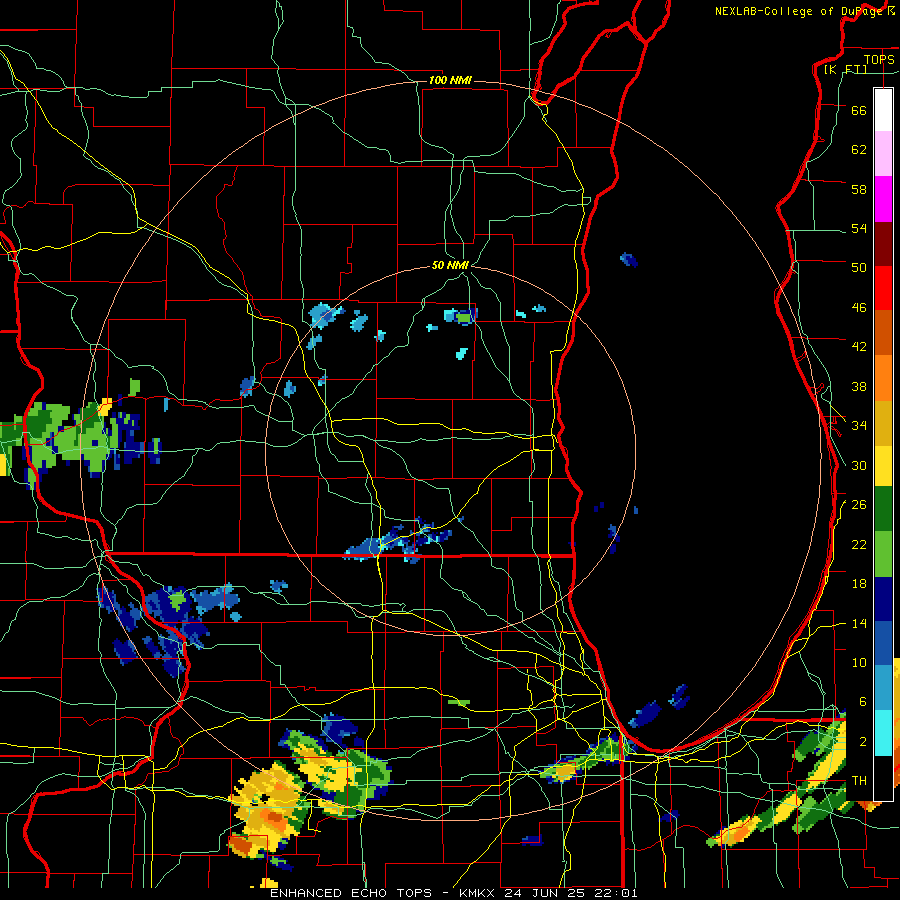Image resolution: width=900 pixels, height=900 pixels.
Task: Pick the white swatch in the TOPS legend
Action: coord(883,110)
